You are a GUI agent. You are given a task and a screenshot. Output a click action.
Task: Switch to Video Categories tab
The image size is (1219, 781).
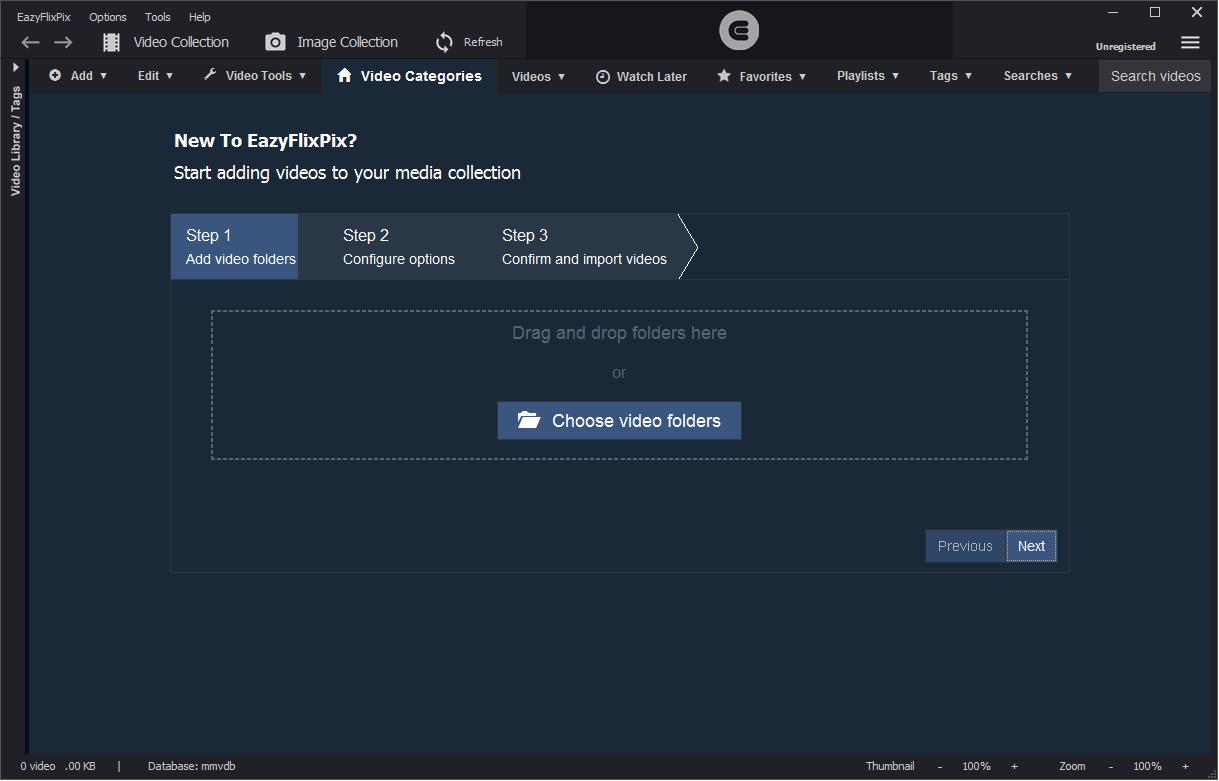(x=409, y=76)
